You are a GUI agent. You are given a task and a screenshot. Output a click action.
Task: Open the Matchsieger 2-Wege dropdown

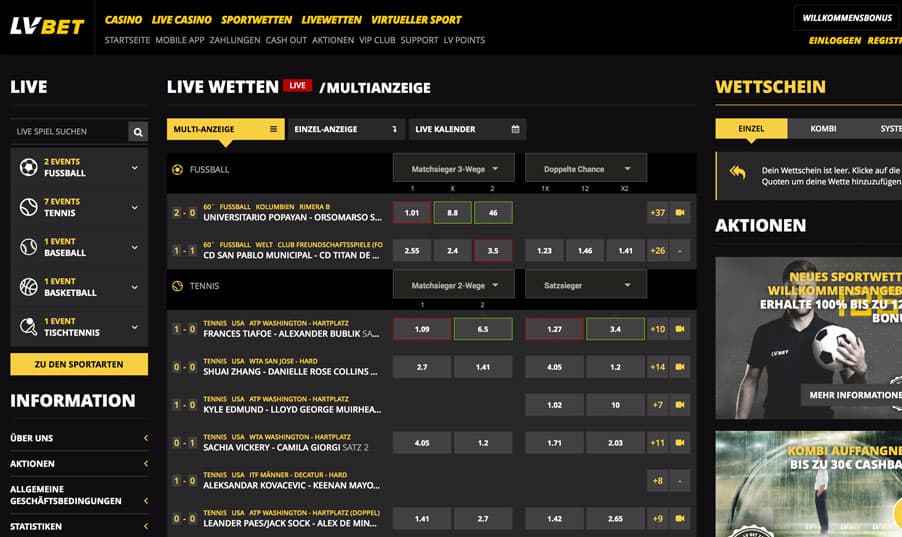coord(454,285)
